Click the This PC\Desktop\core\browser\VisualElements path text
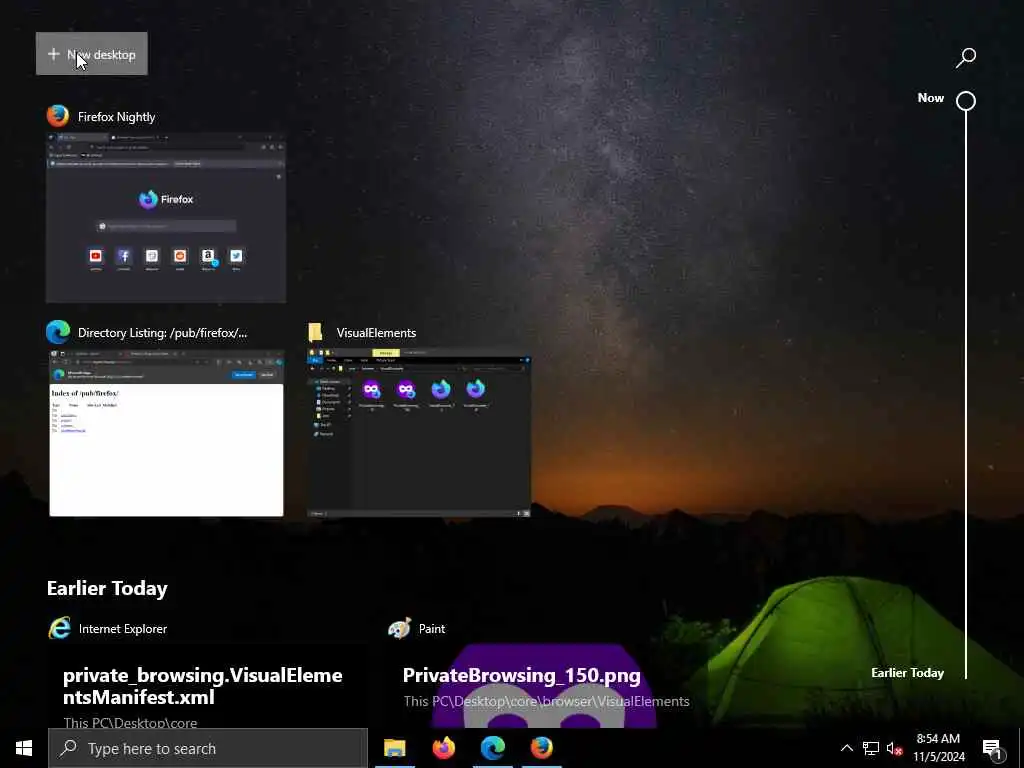The width and height of the screenshot is (1024, 768). (547, 701)
